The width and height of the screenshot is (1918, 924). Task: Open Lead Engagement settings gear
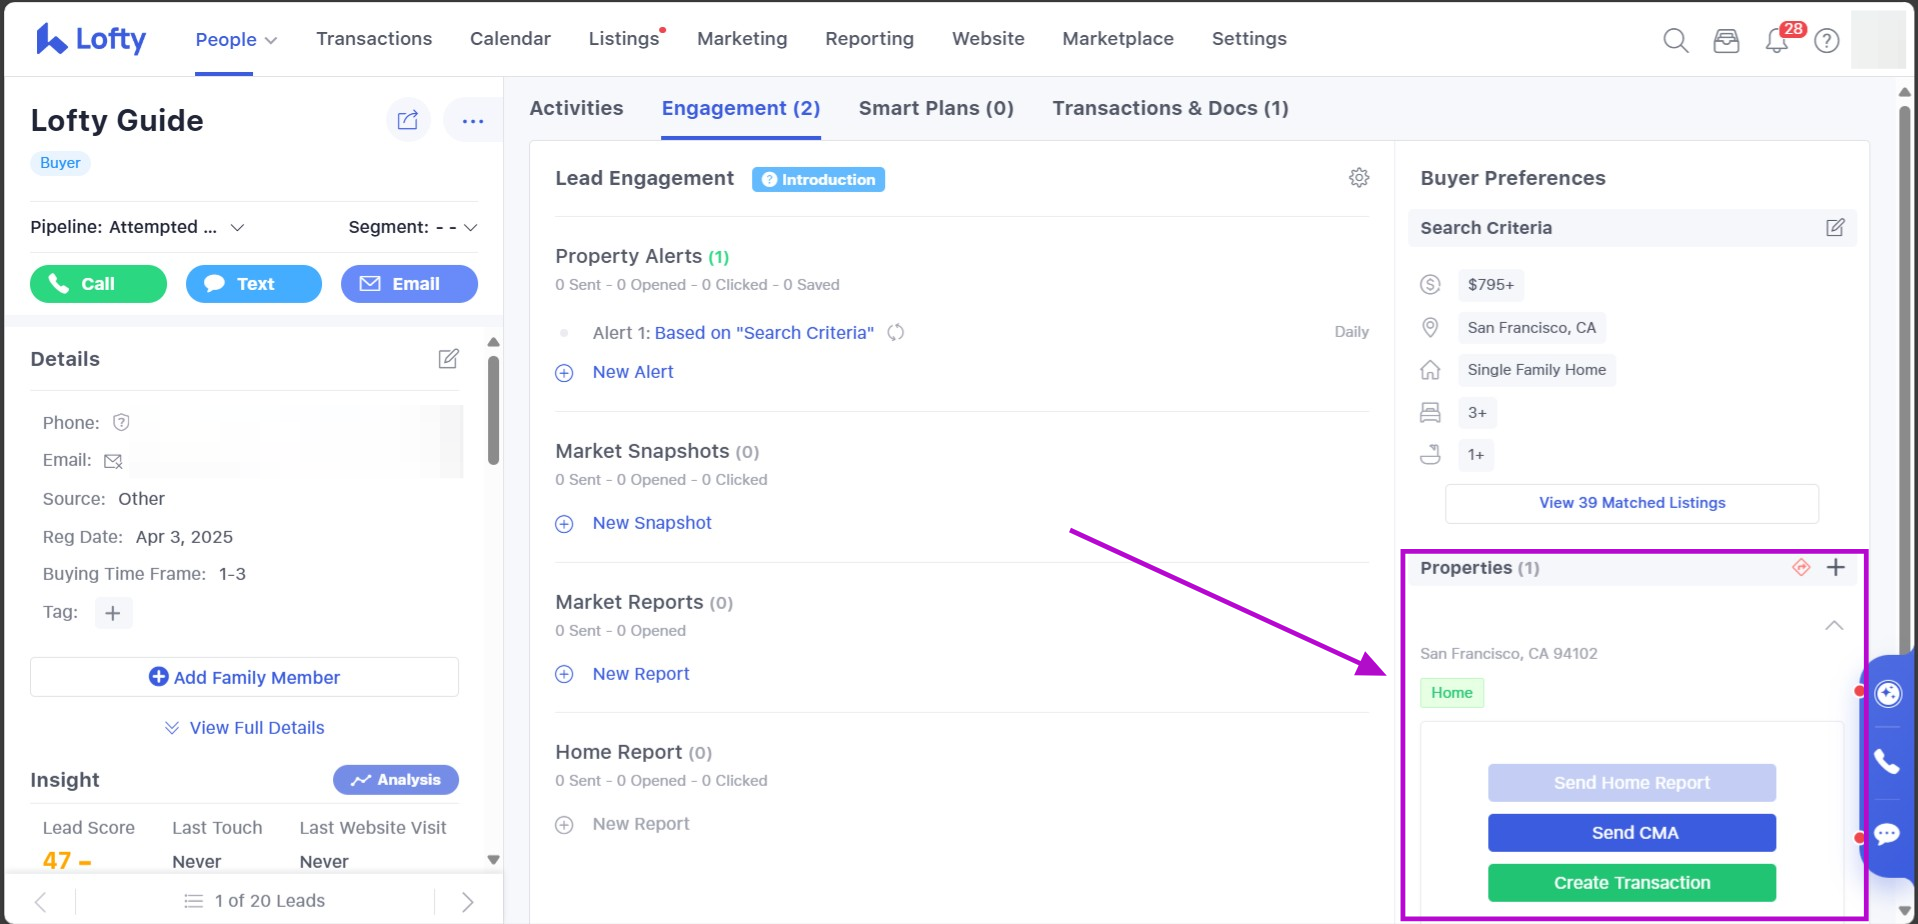point(1358,178)
